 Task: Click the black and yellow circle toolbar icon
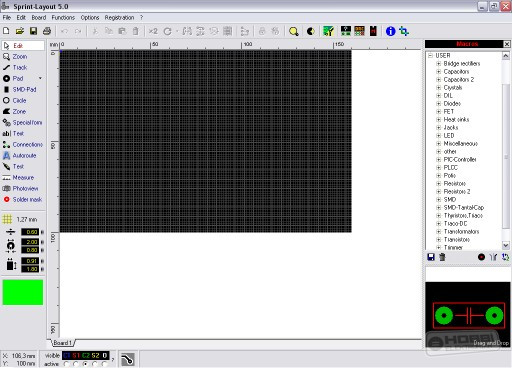[x=311, y=31]
